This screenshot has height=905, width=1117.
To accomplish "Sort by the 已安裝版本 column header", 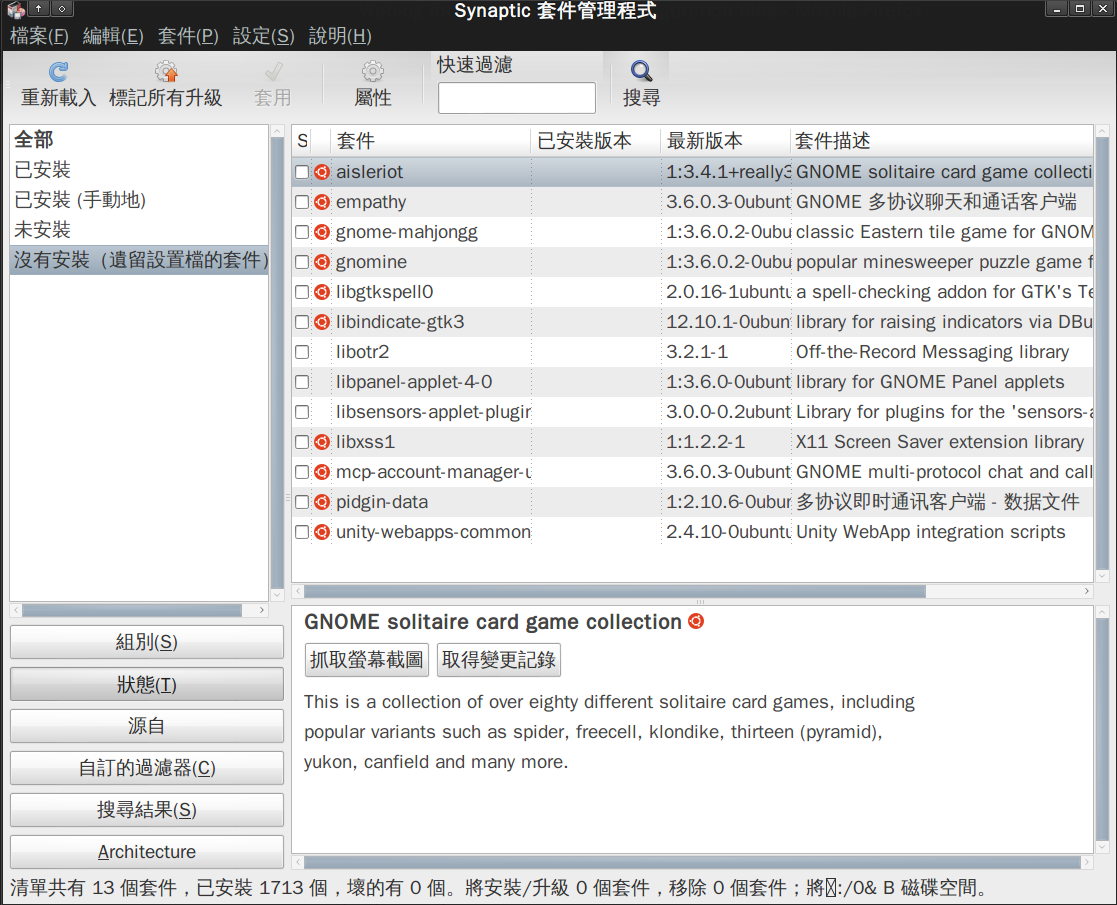I will tap(596, 140).
